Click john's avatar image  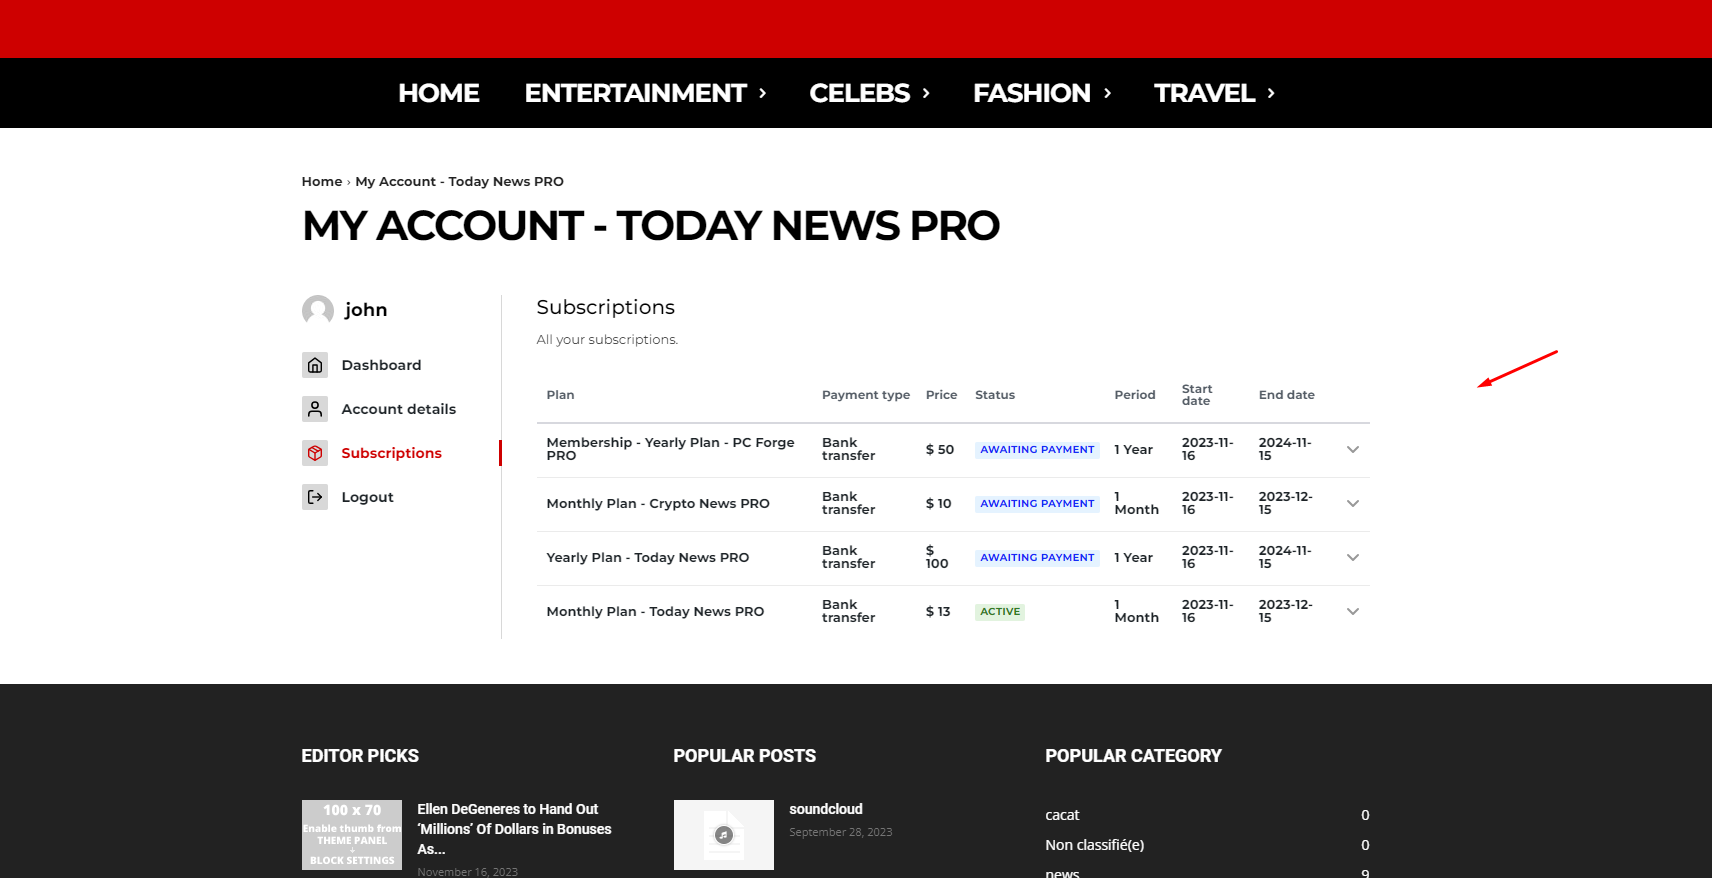pyautogui.click(x=318, y=310)
